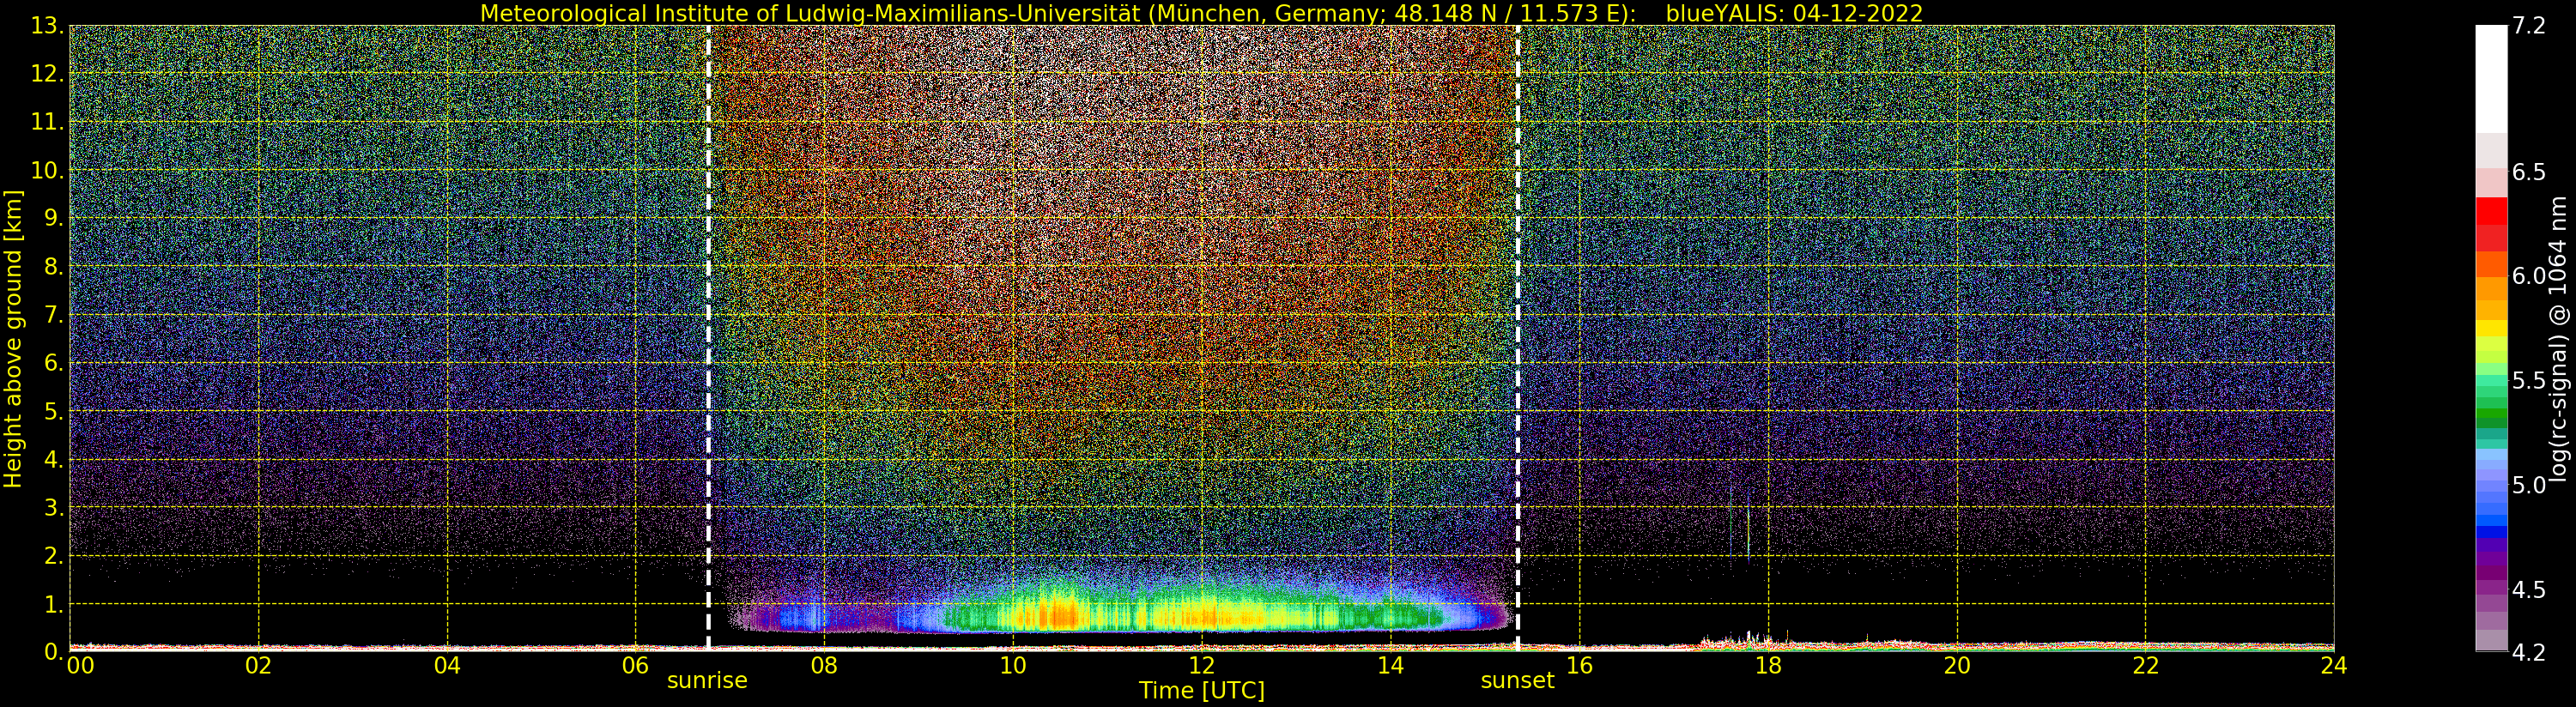Click colorbar value '6.0'
The height and width of the screenshot is (707, 2576).
coord(2528,276)
